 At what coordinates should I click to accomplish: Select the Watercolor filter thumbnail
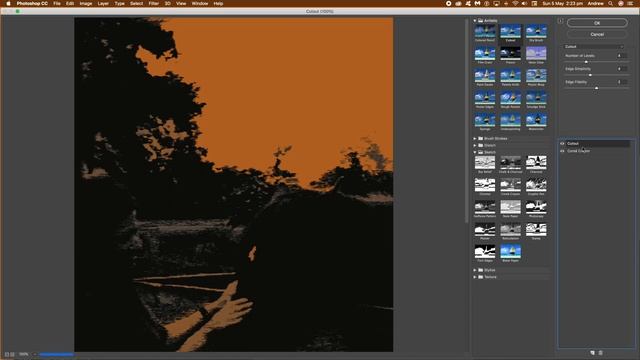[536, 120]
